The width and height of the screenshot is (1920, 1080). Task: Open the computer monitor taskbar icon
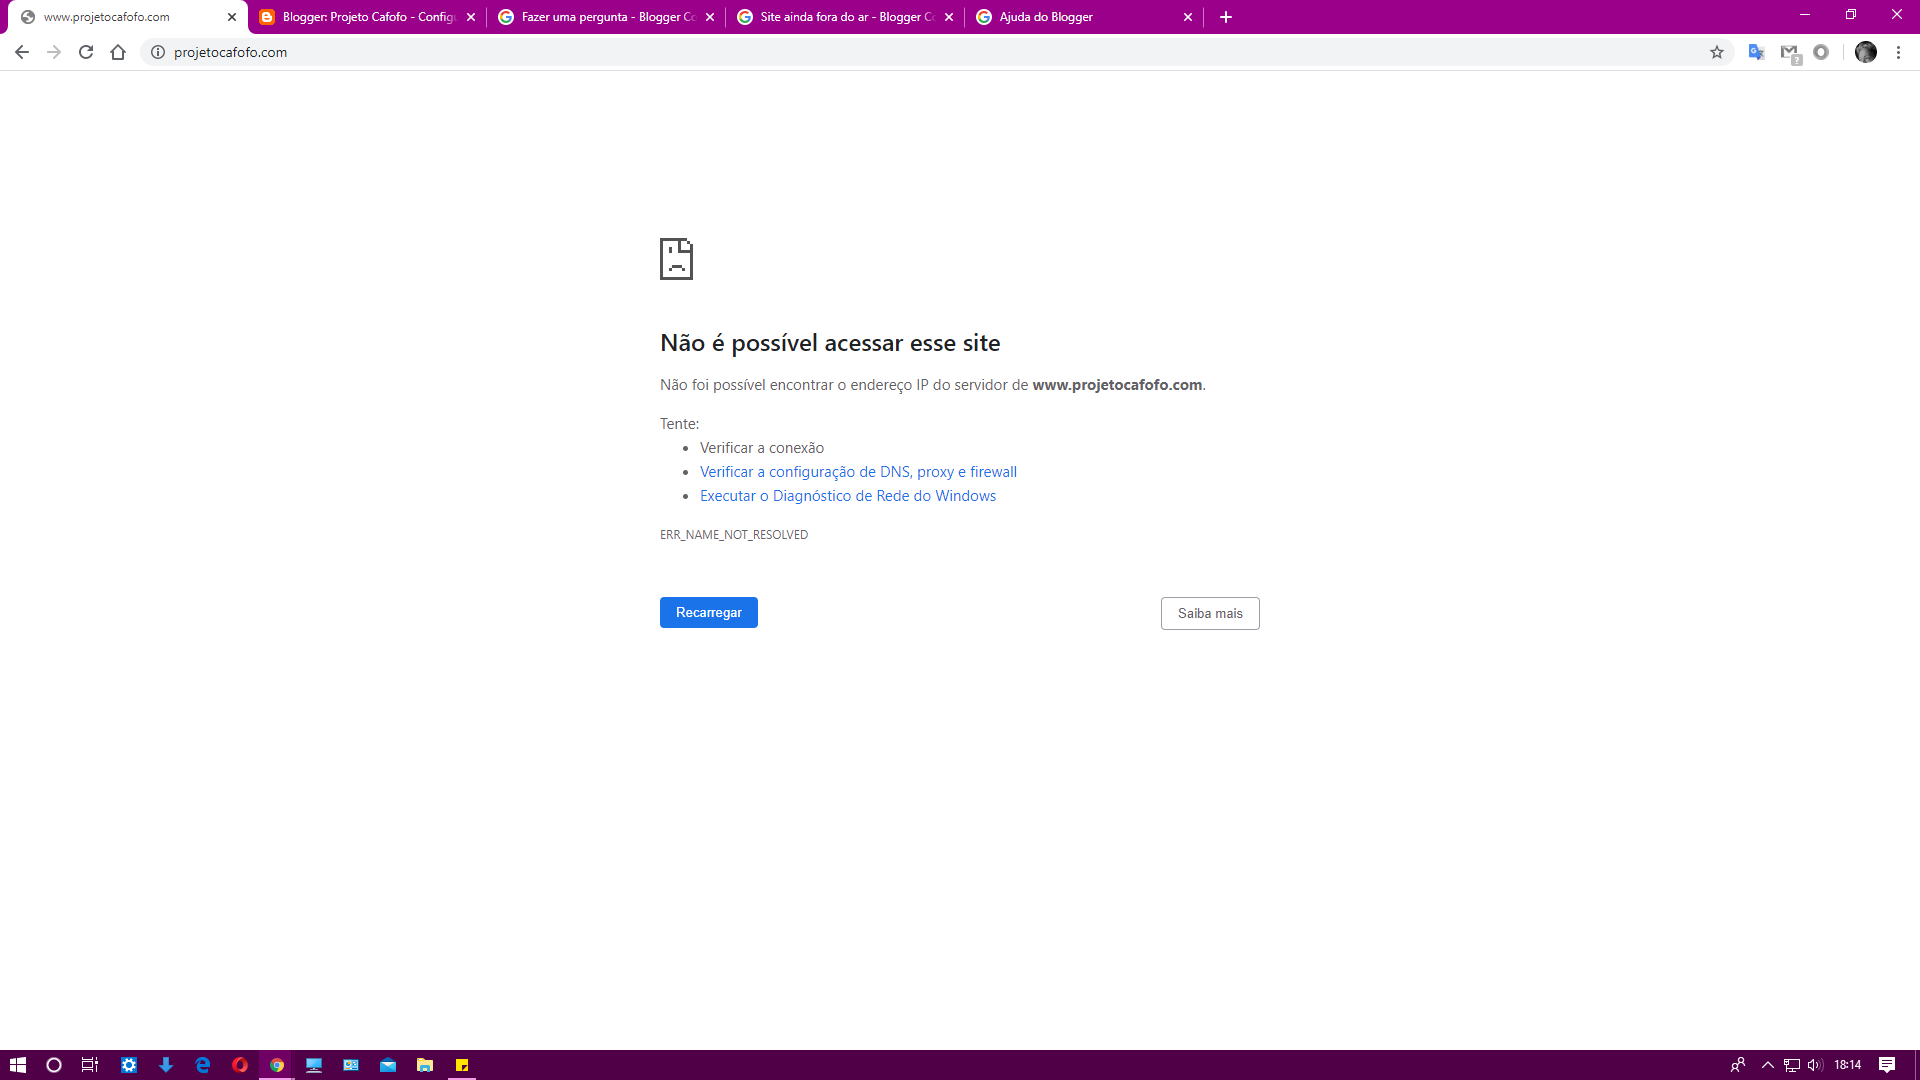pyautogui.click(x=314, y=1065)
